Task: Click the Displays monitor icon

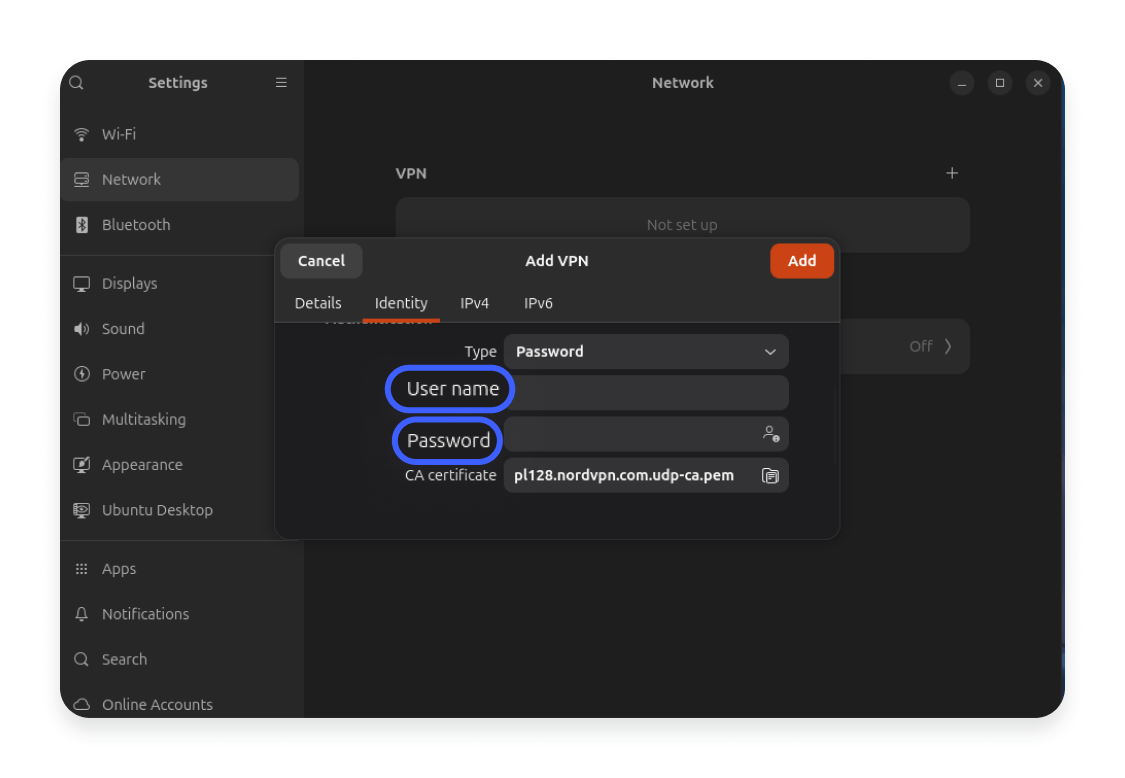Action: coord(81,283)
